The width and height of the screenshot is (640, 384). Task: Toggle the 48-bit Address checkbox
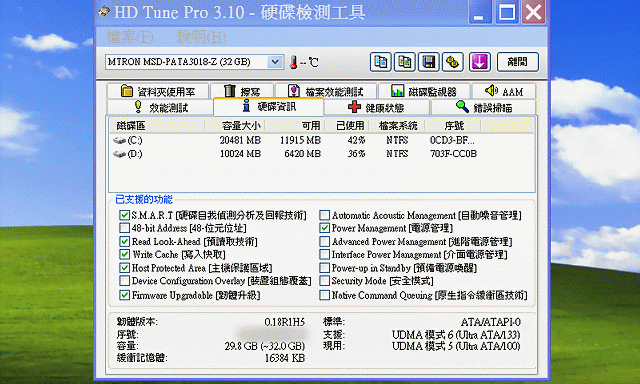(x=124, y=228)
